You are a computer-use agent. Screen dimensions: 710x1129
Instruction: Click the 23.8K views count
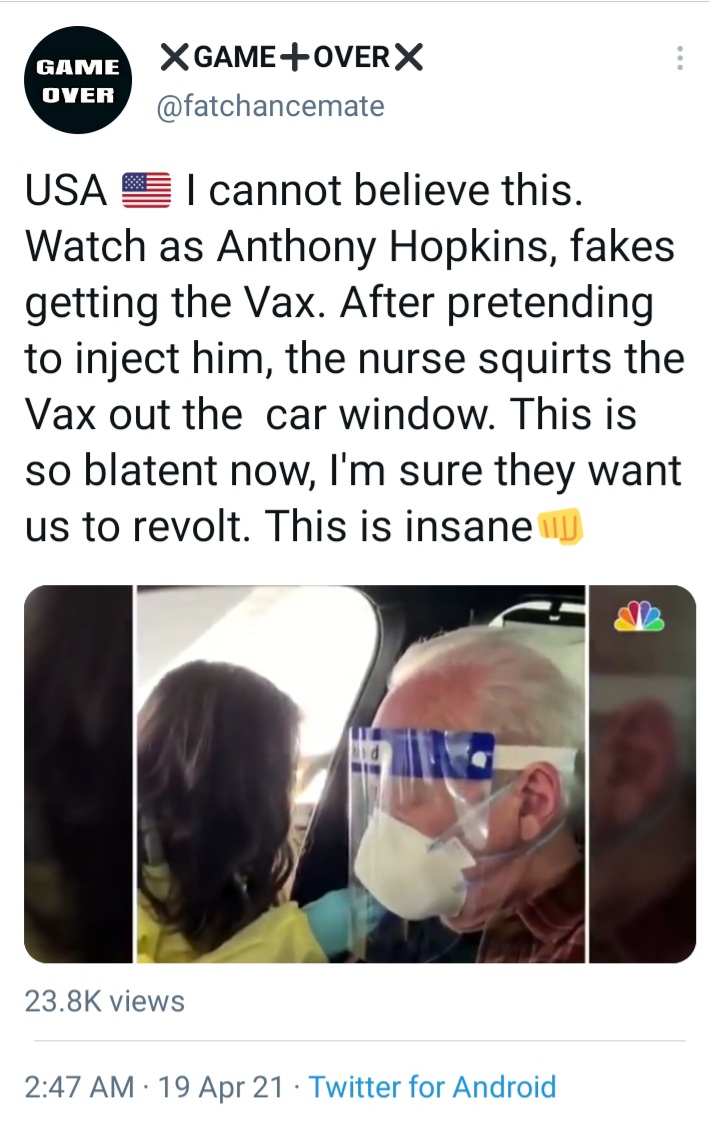click(104, 1002)
